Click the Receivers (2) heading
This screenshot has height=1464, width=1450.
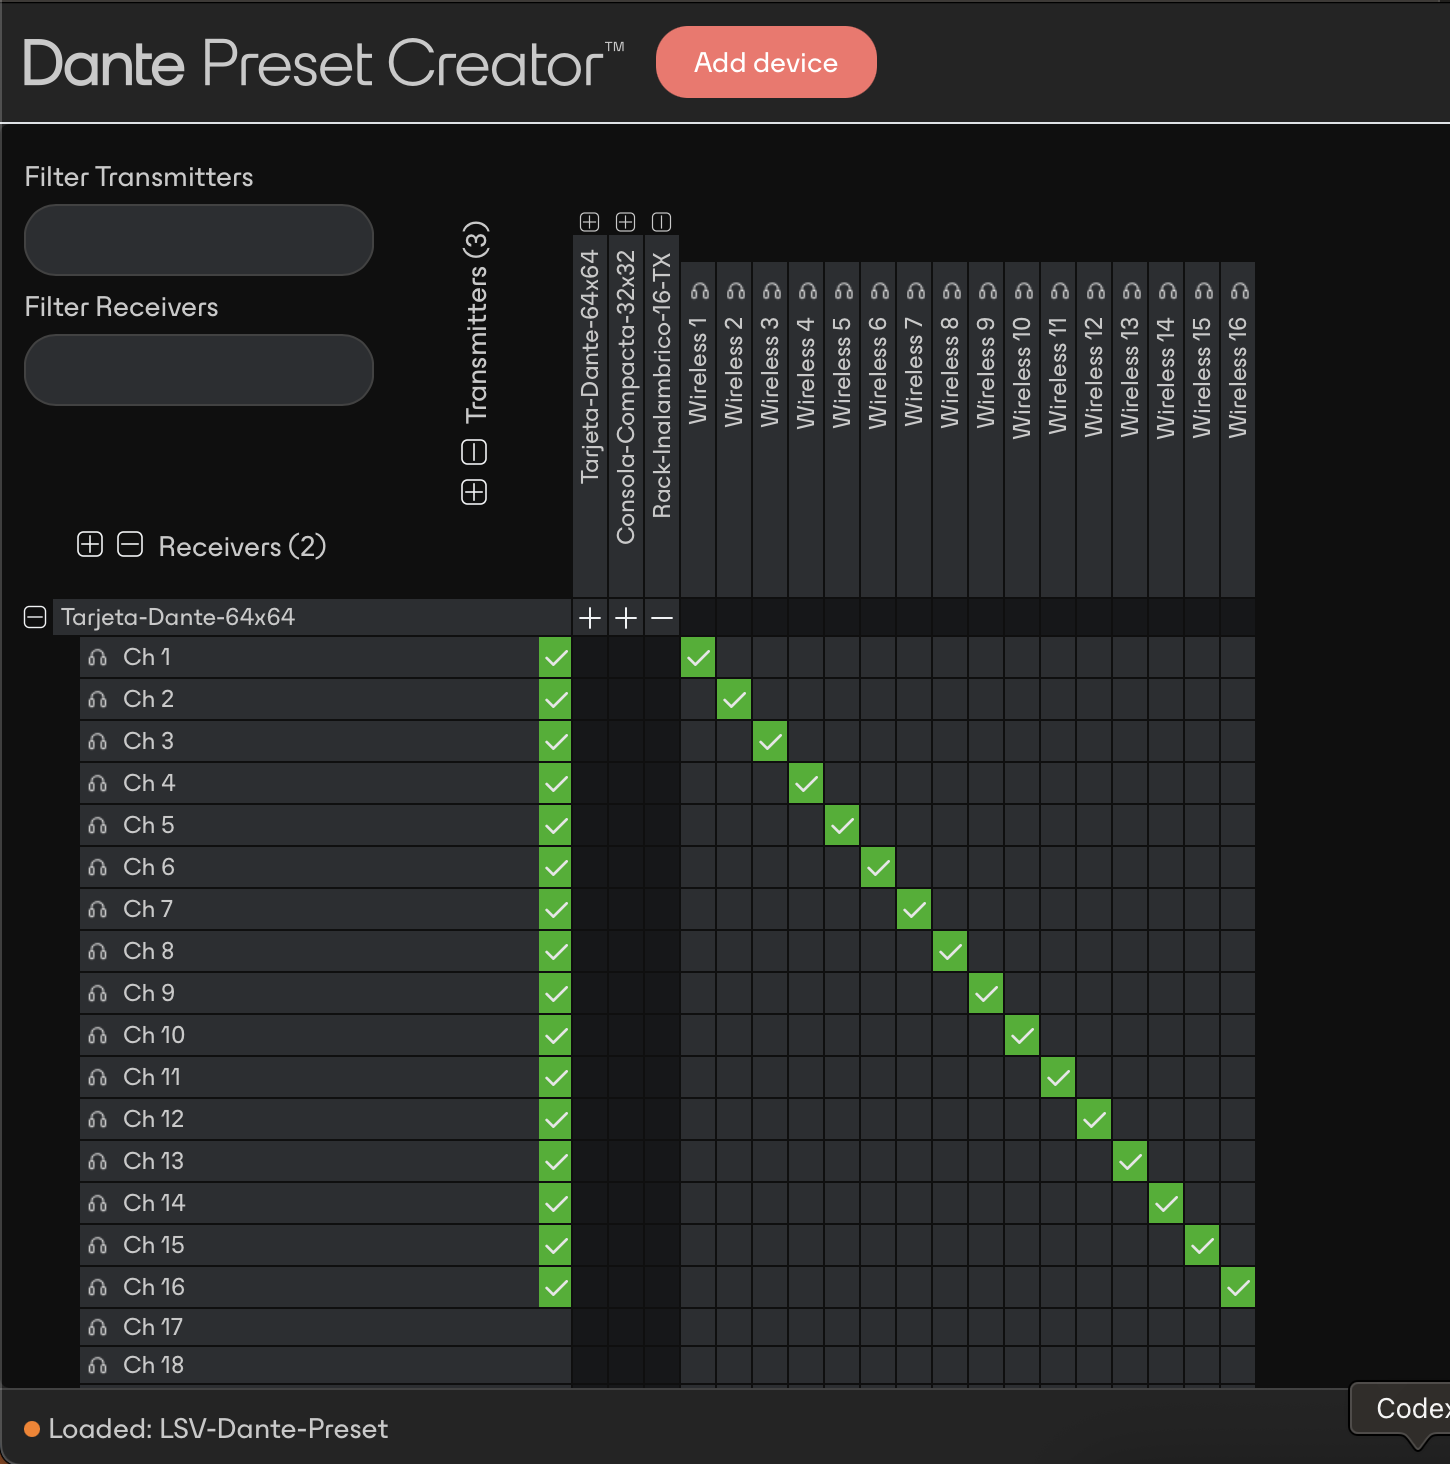[x=243, y=546]
